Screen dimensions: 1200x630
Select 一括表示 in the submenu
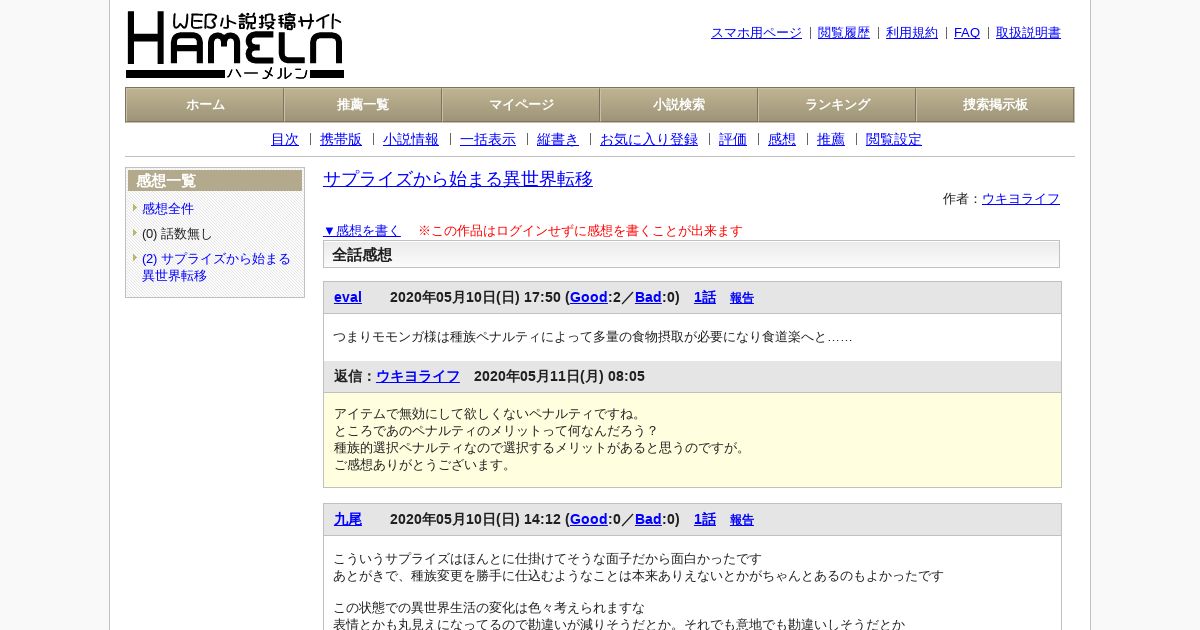coord(488,139)
